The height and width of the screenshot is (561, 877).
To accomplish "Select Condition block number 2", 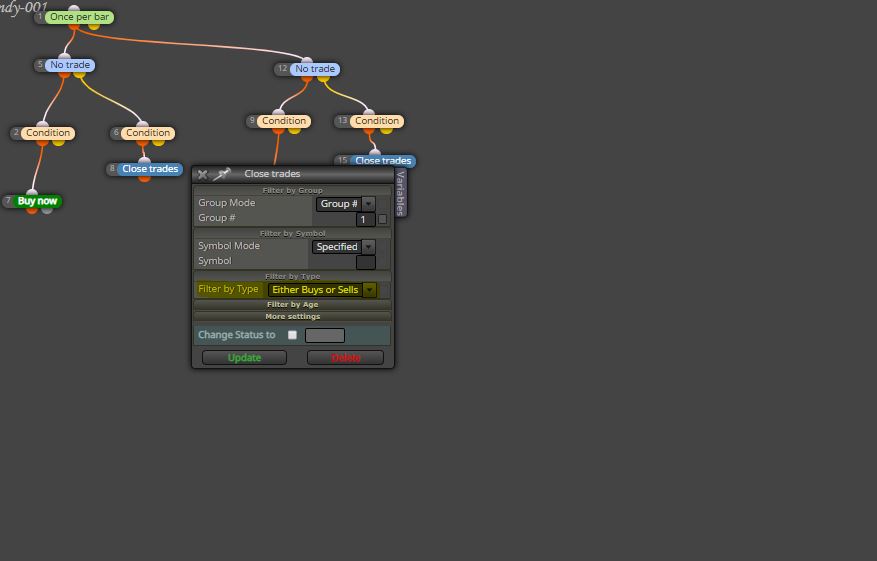I will 48,133.
